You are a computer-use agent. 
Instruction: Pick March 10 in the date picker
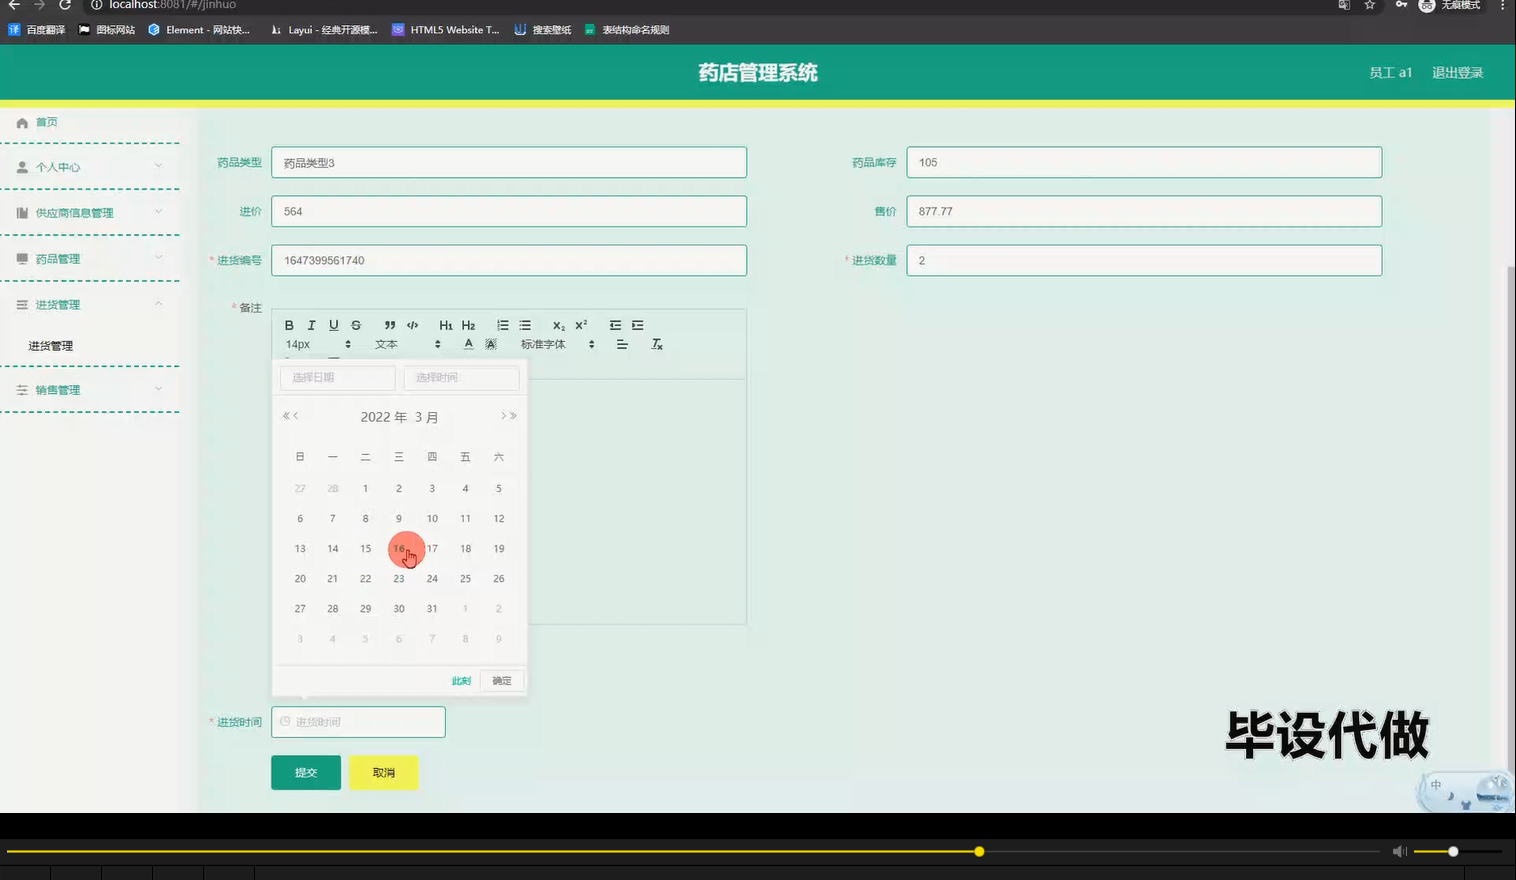pos(432,518)
